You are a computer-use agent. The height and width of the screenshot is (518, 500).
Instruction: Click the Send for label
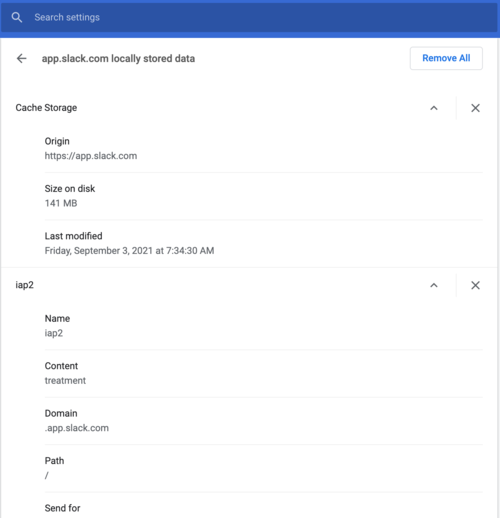[62, 508]
